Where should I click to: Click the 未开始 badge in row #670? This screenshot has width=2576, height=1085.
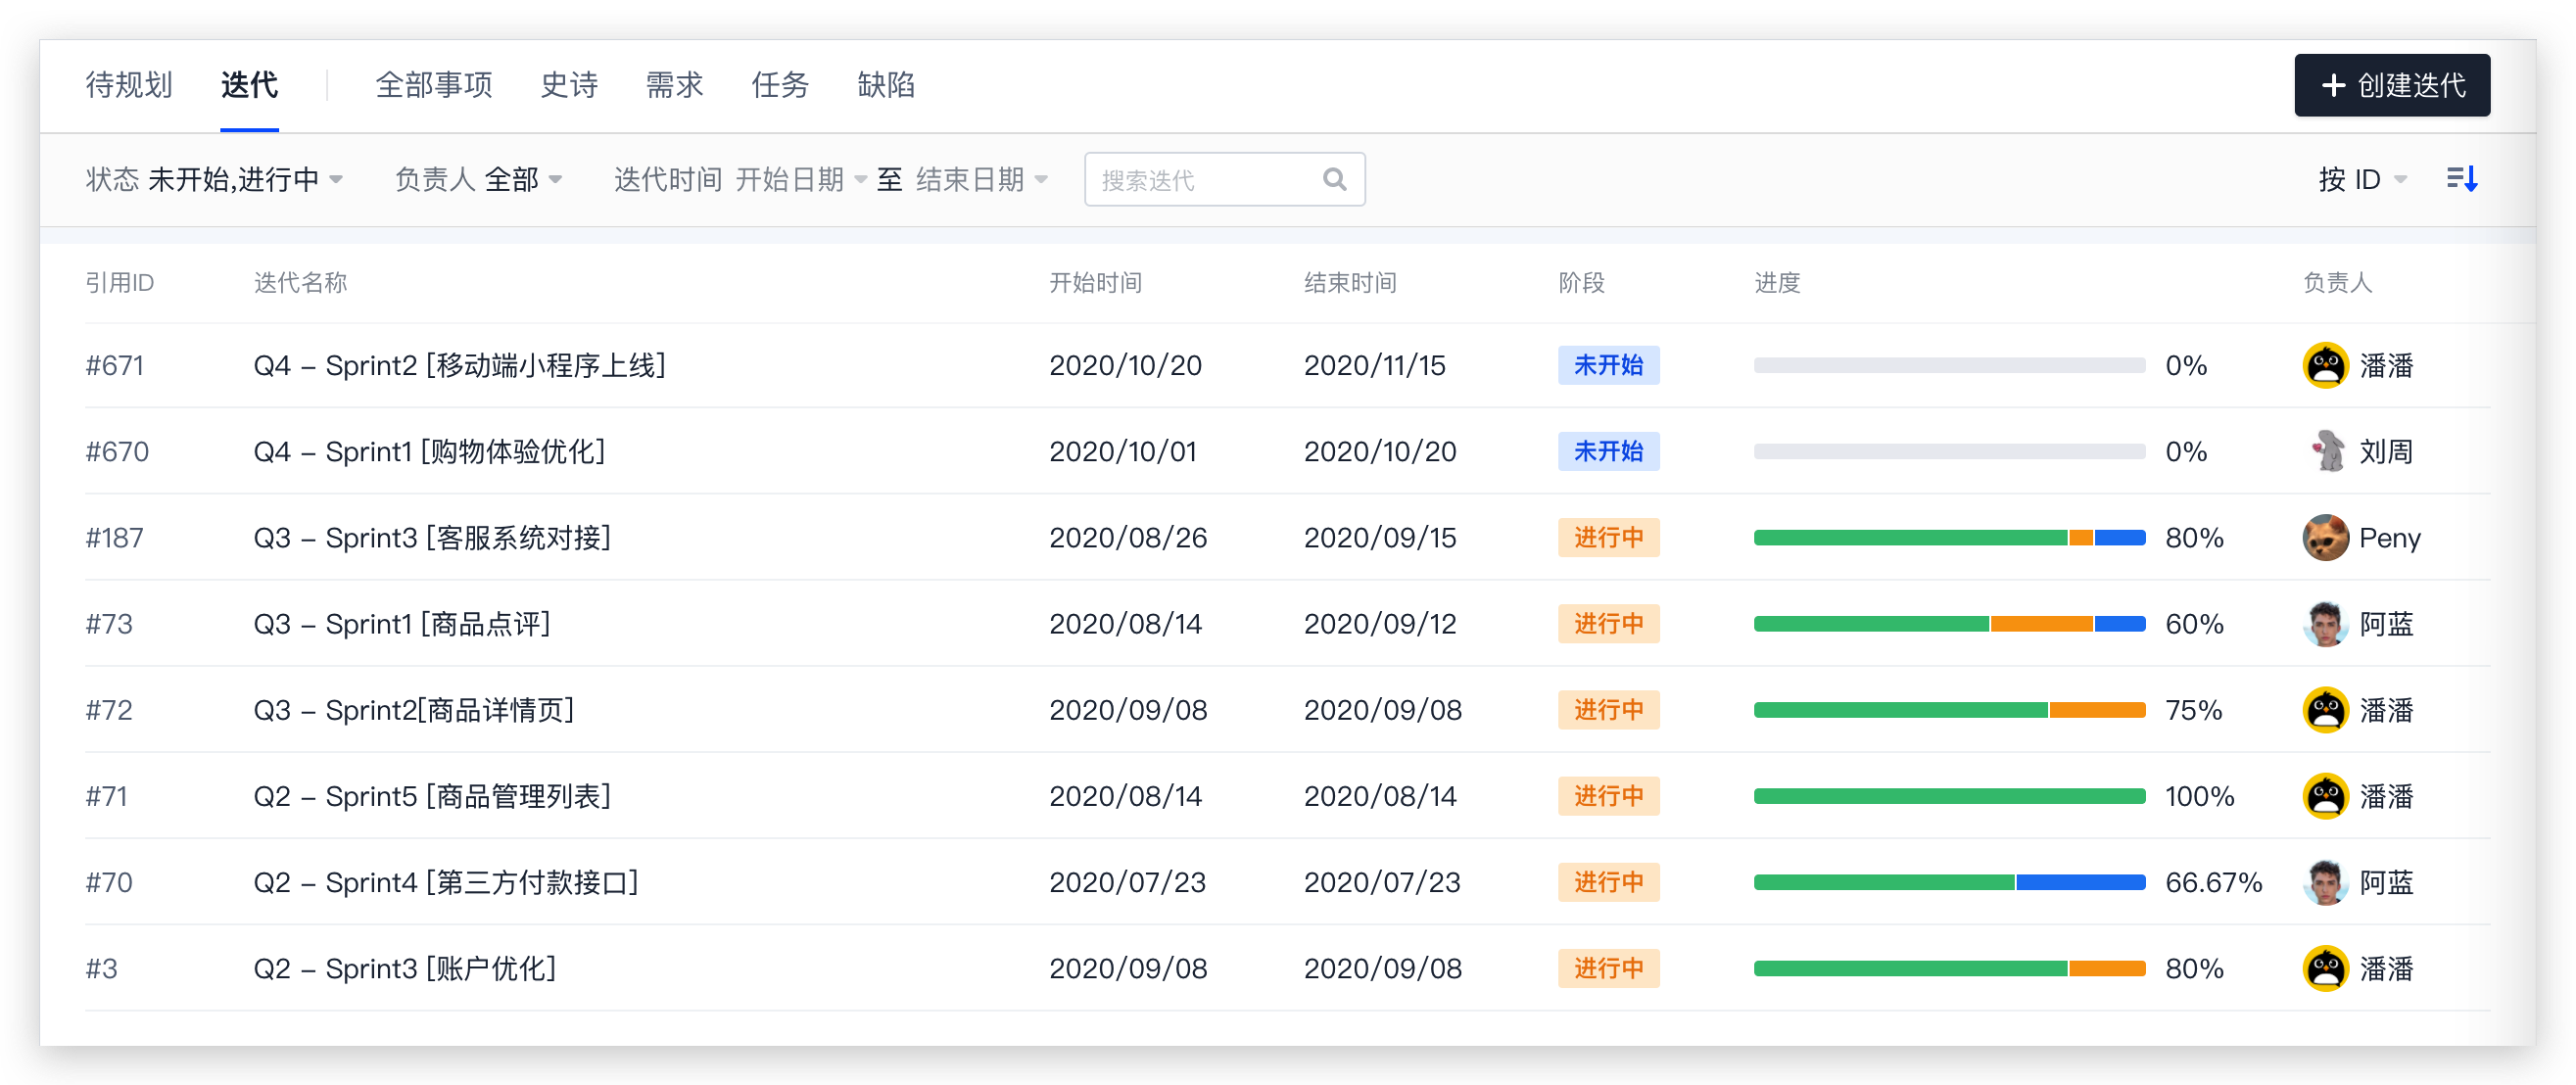tap(1608, 451)
